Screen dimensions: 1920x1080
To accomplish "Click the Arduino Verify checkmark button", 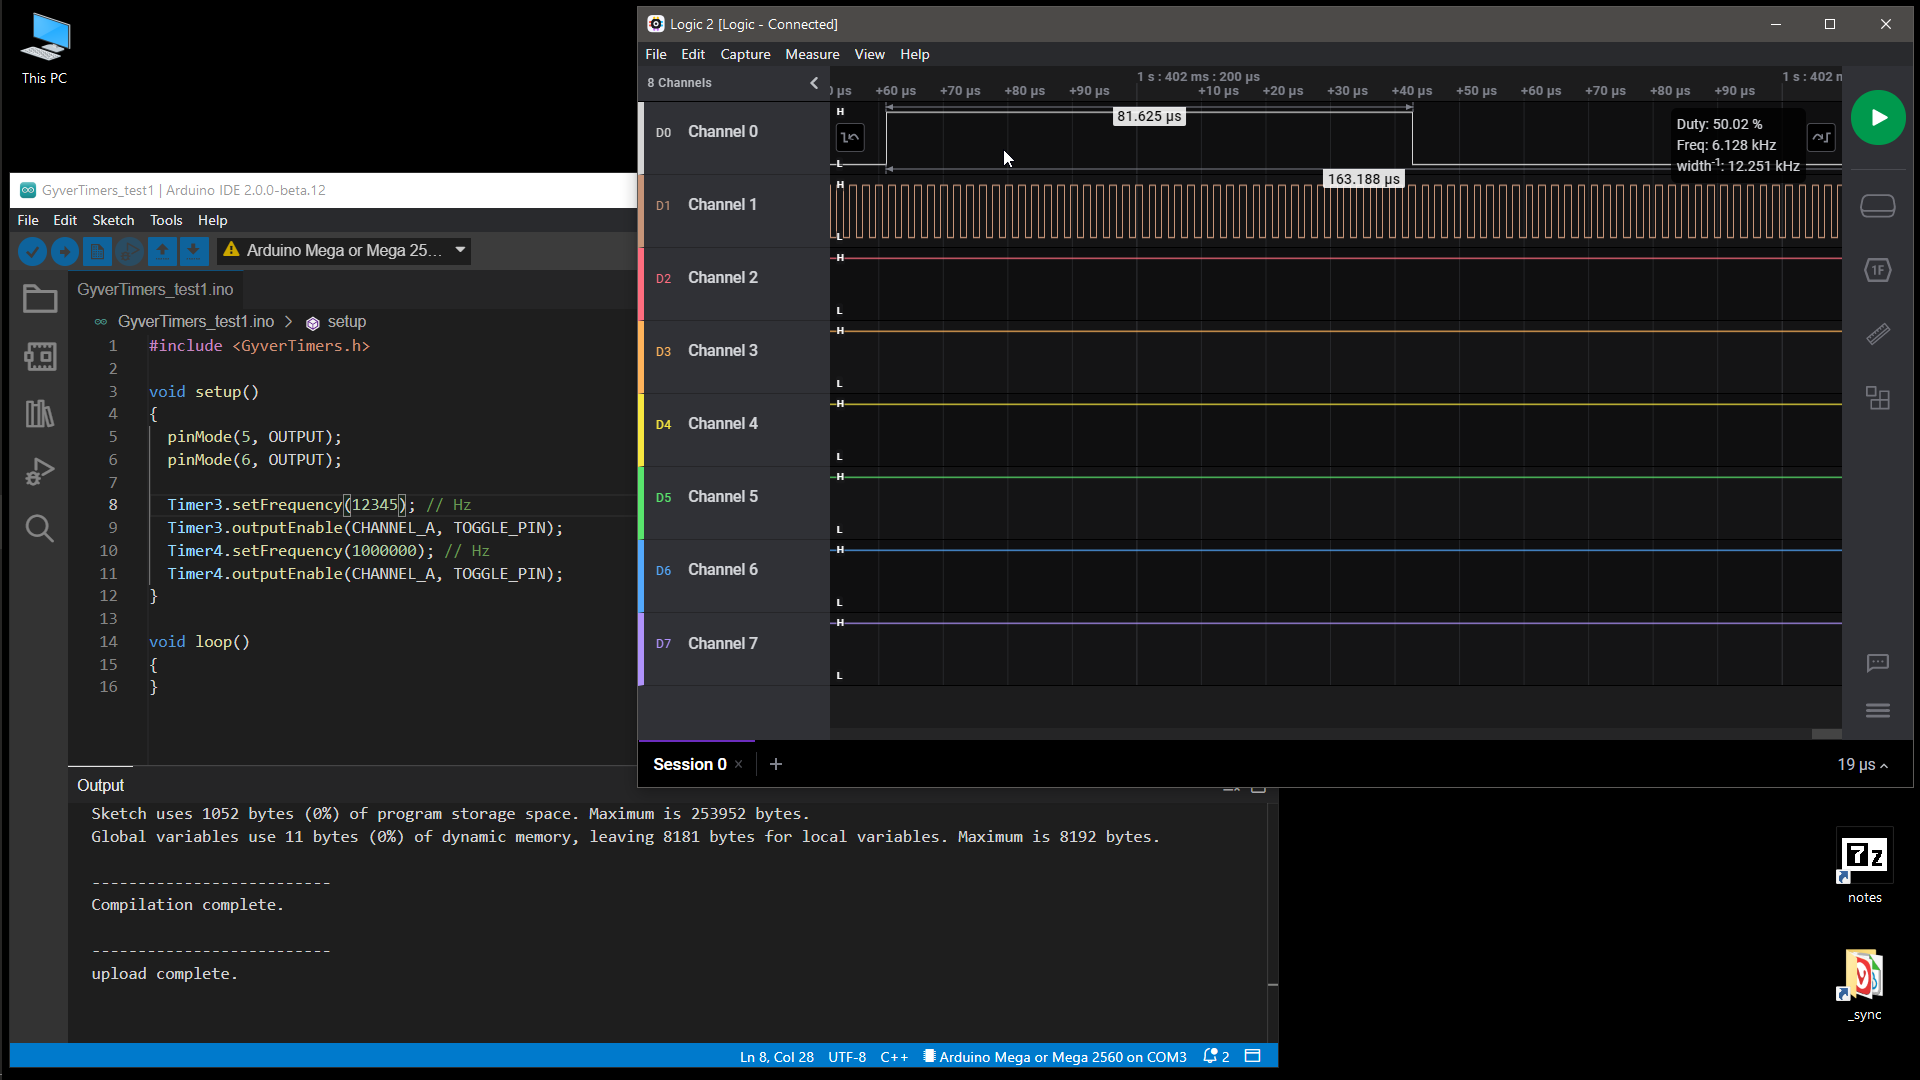I will [x=32, y=251].
